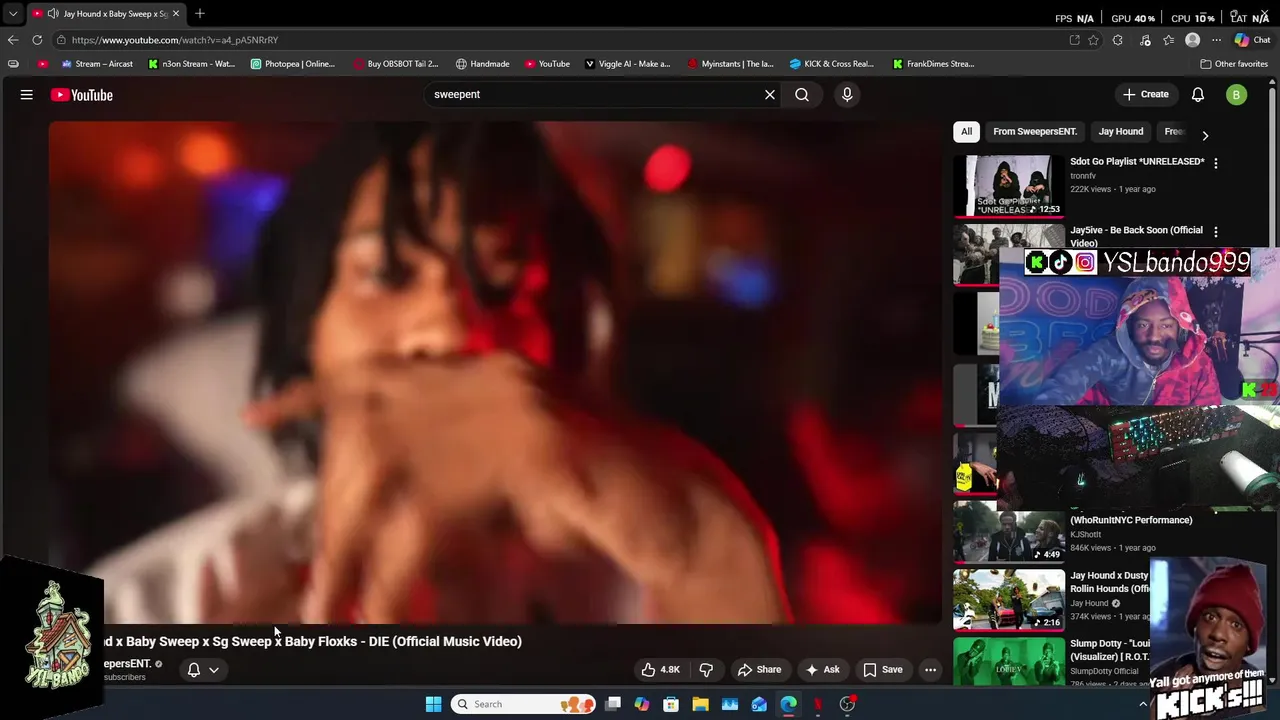1280x720 pixels.
Task: Open the Myinstants bookmark
Action: [730, 64]
